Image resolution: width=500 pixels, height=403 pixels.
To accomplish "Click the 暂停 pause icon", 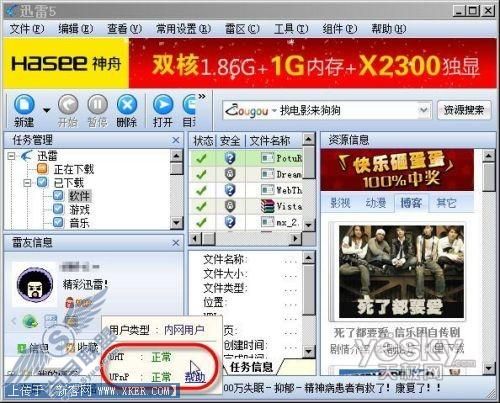I will point(97,104).
